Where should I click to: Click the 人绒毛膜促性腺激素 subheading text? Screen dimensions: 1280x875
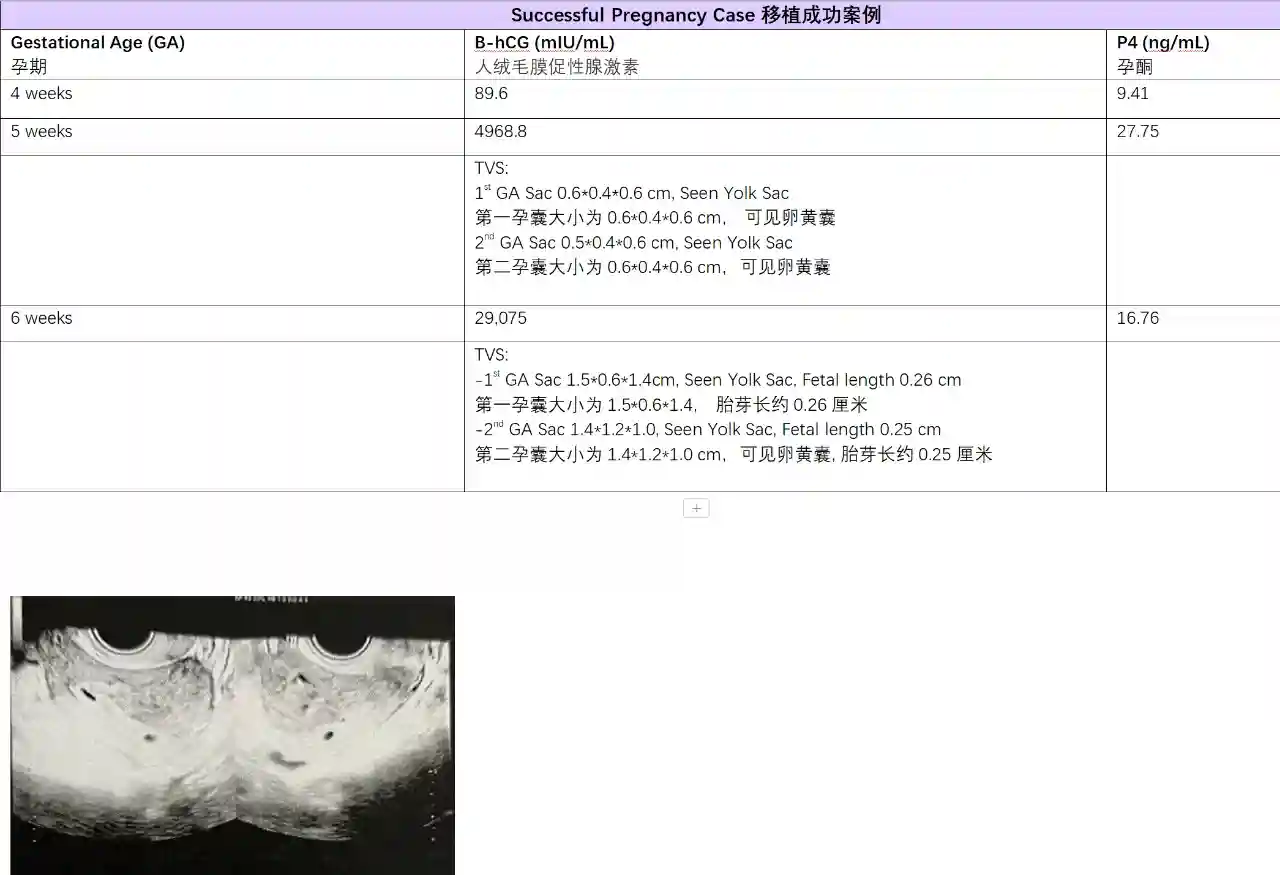[556, 68]
